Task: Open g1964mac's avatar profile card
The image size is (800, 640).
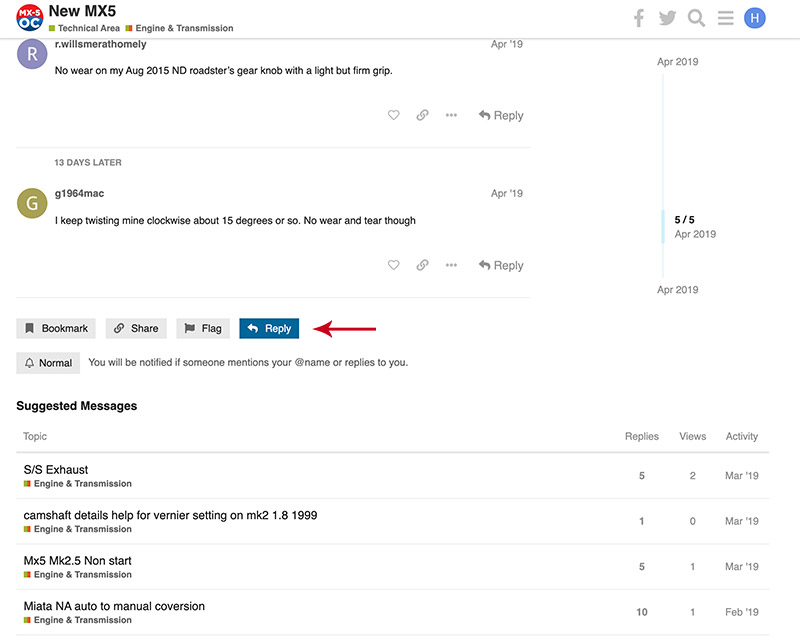Action: pyautogui.click(x=31, y=203)
